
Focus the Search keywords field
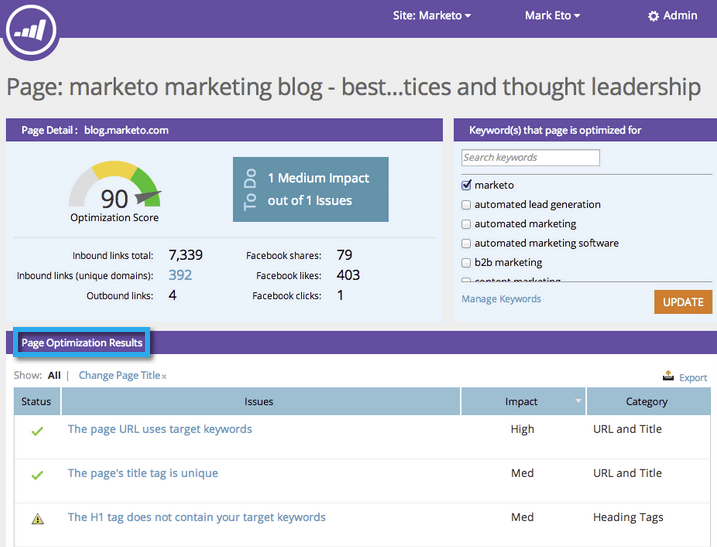530,158
